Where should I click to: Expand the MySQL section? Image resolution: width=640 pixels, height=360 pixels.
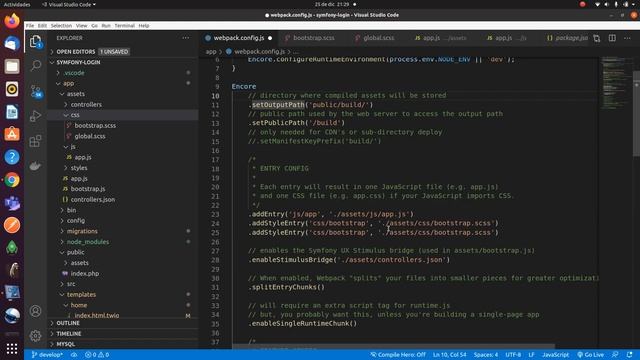pos(65,344)
